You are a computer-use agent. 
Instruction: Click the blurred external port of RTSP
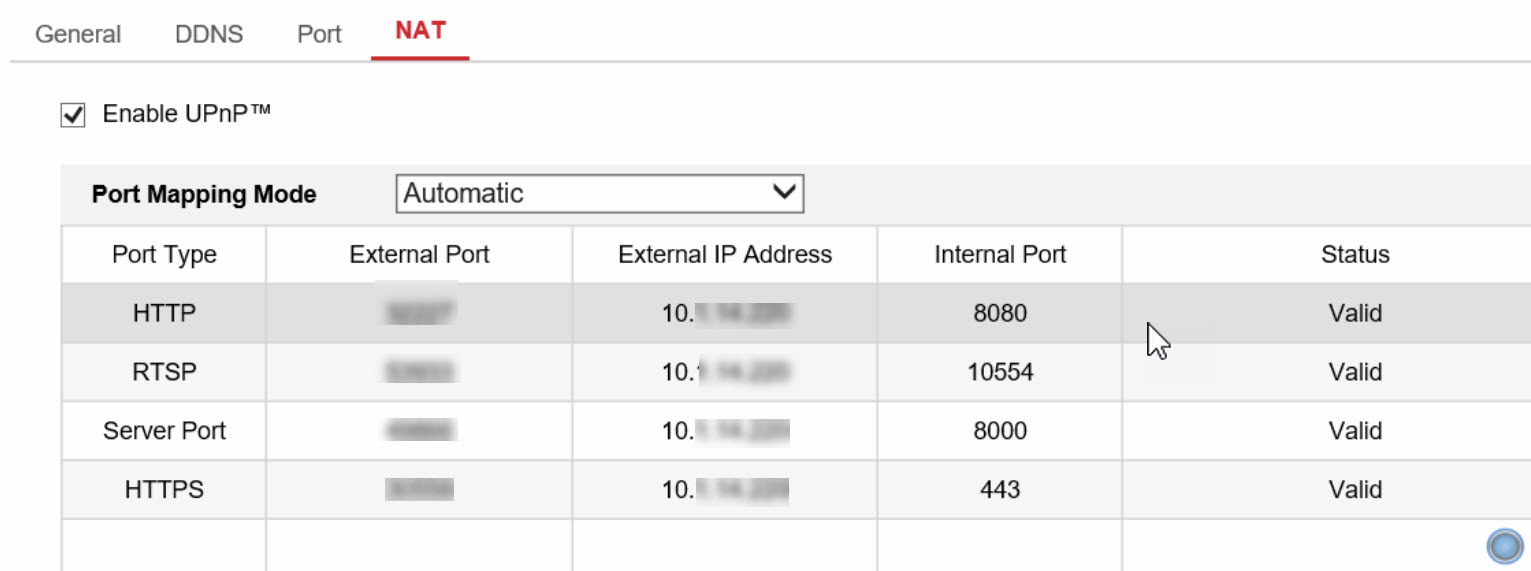coord(419,372)
